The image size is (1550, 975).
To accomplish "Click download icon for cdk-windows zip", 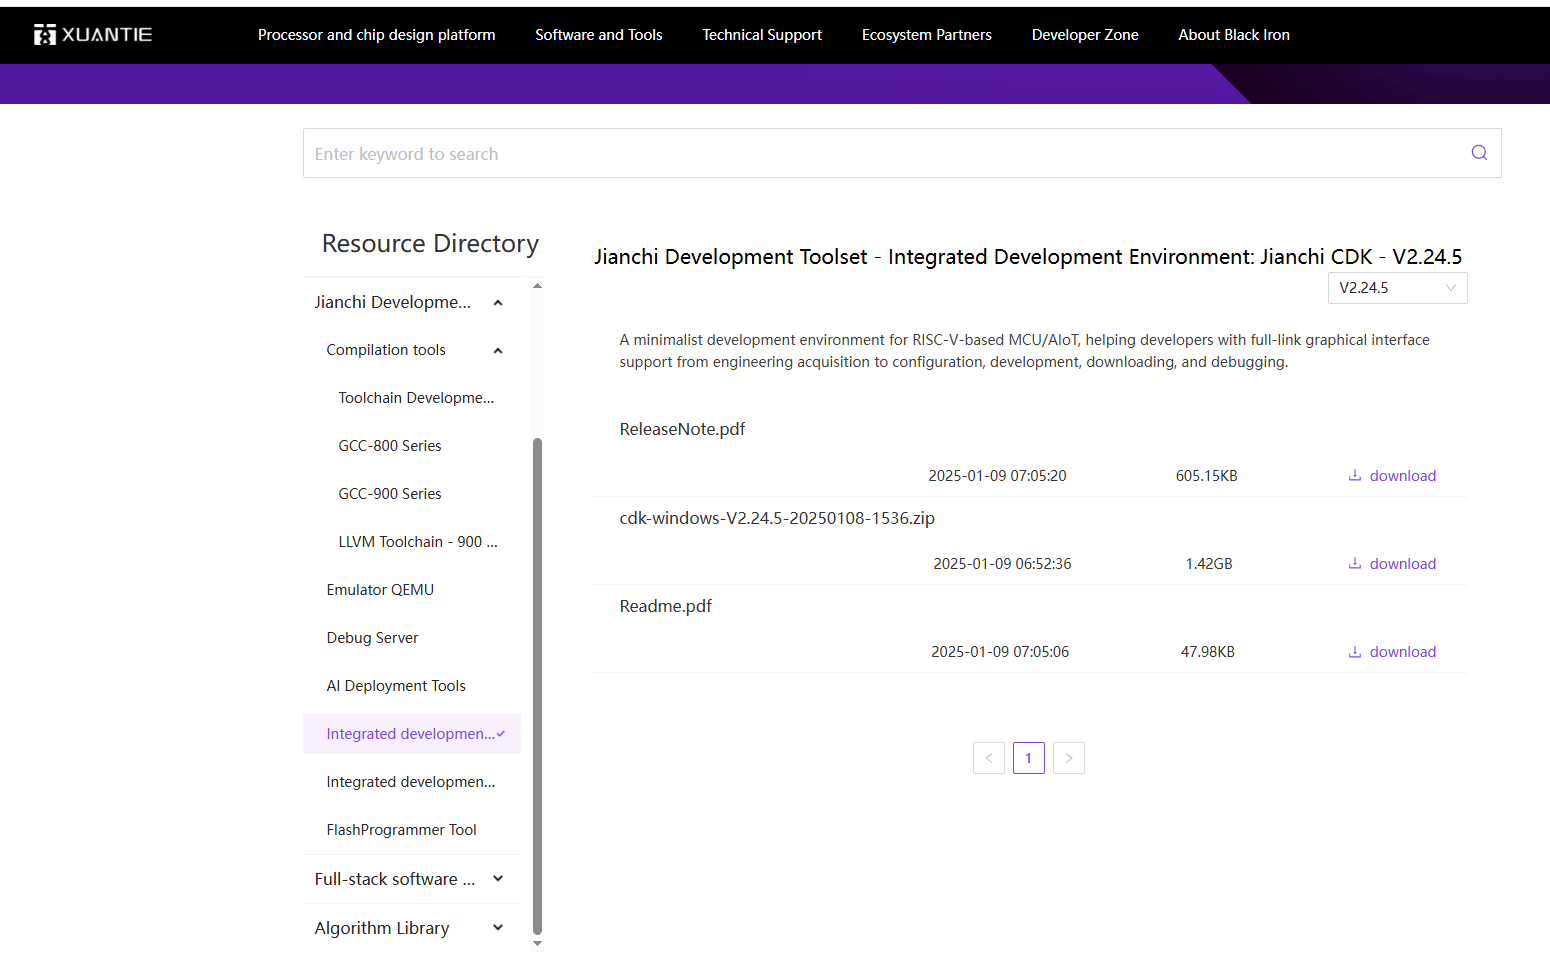I will [1355, 563].
